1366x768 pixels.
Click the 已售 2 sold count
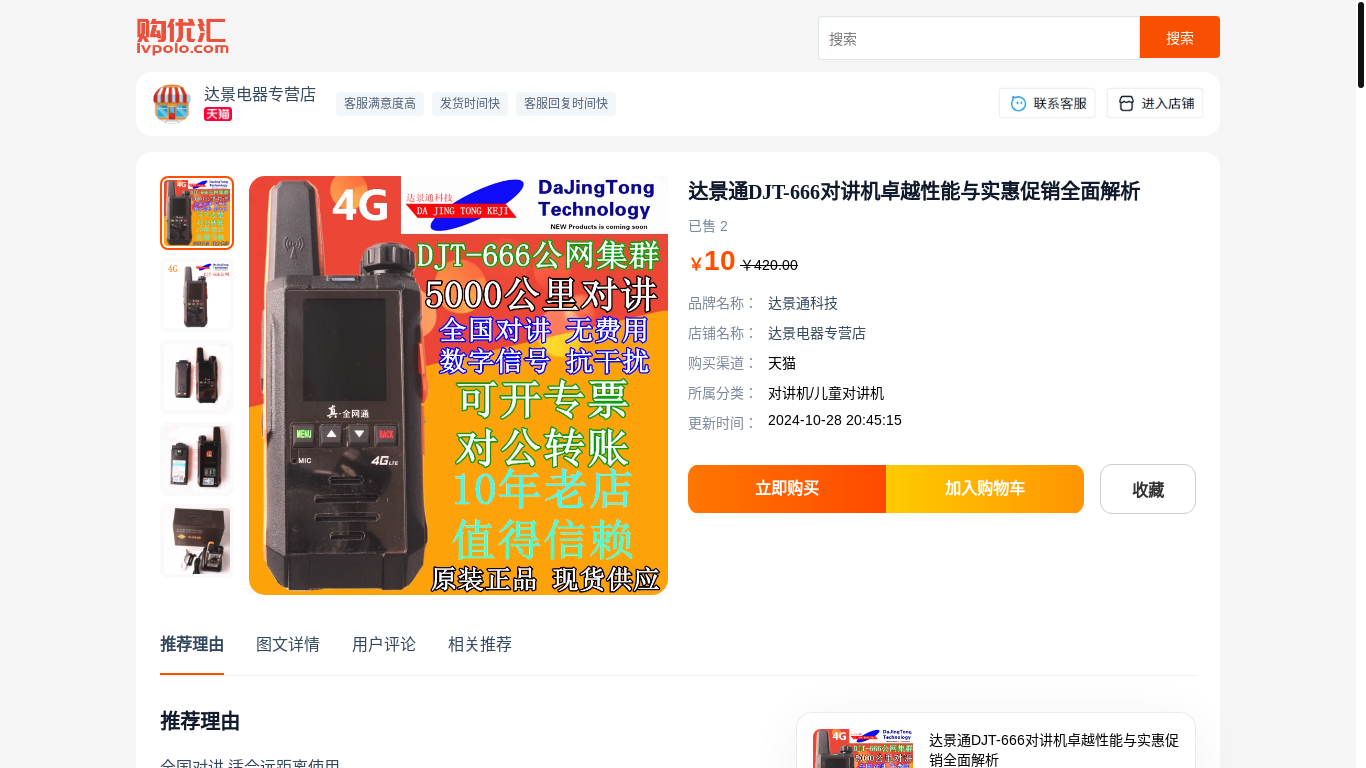coord(708,226)
